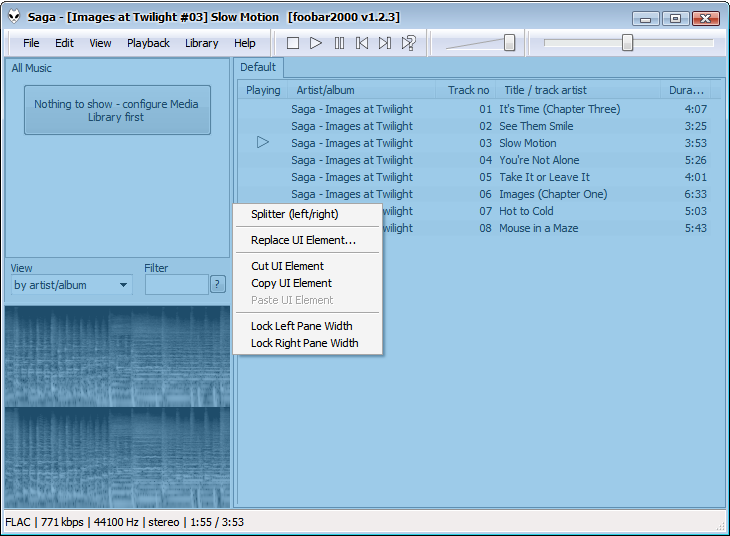Image resolution: width=730 pixels, height=536 pixels.
Task: Click the Stop playback button
Action: [x=293, y=43]
